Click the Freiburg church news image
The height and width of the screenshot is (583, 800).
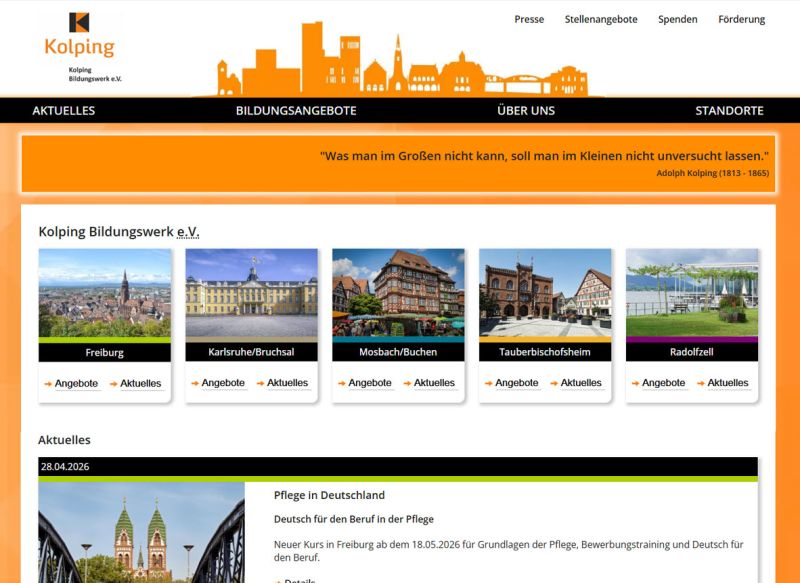point(141,533)
